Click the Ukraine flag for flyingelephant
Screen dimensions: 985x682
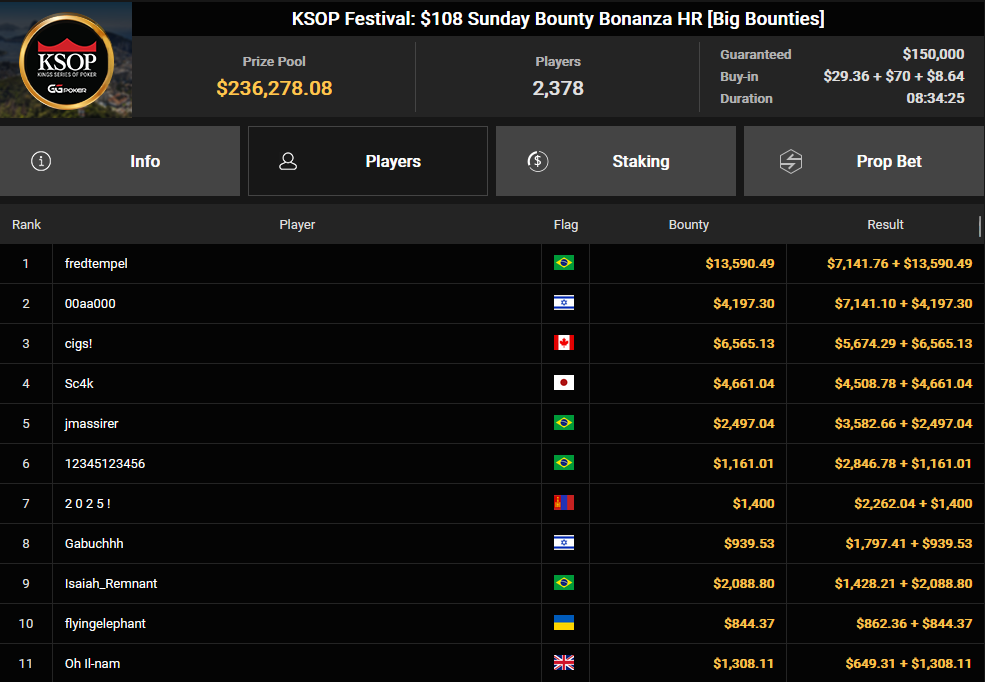point(563,622)
